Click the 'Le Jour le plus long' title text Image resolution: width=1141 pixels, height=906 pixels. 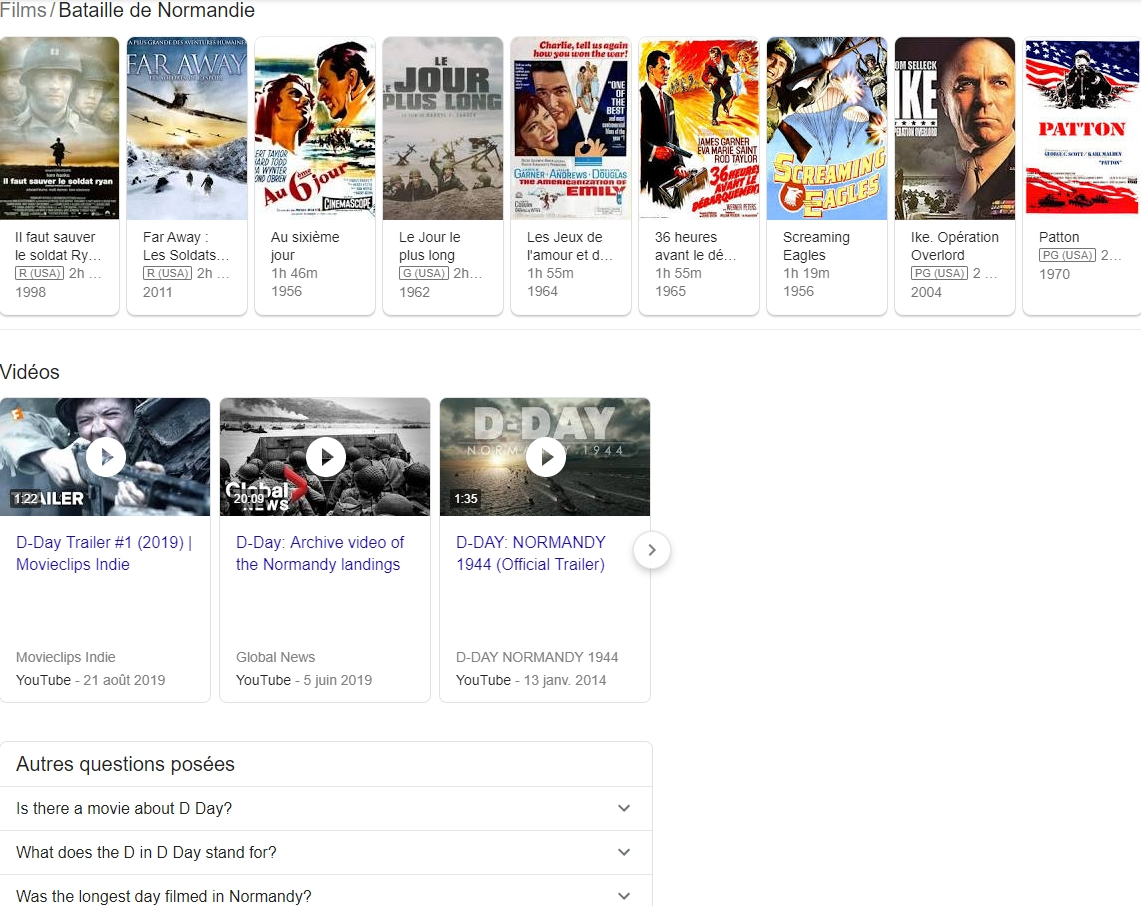(429, 246)
